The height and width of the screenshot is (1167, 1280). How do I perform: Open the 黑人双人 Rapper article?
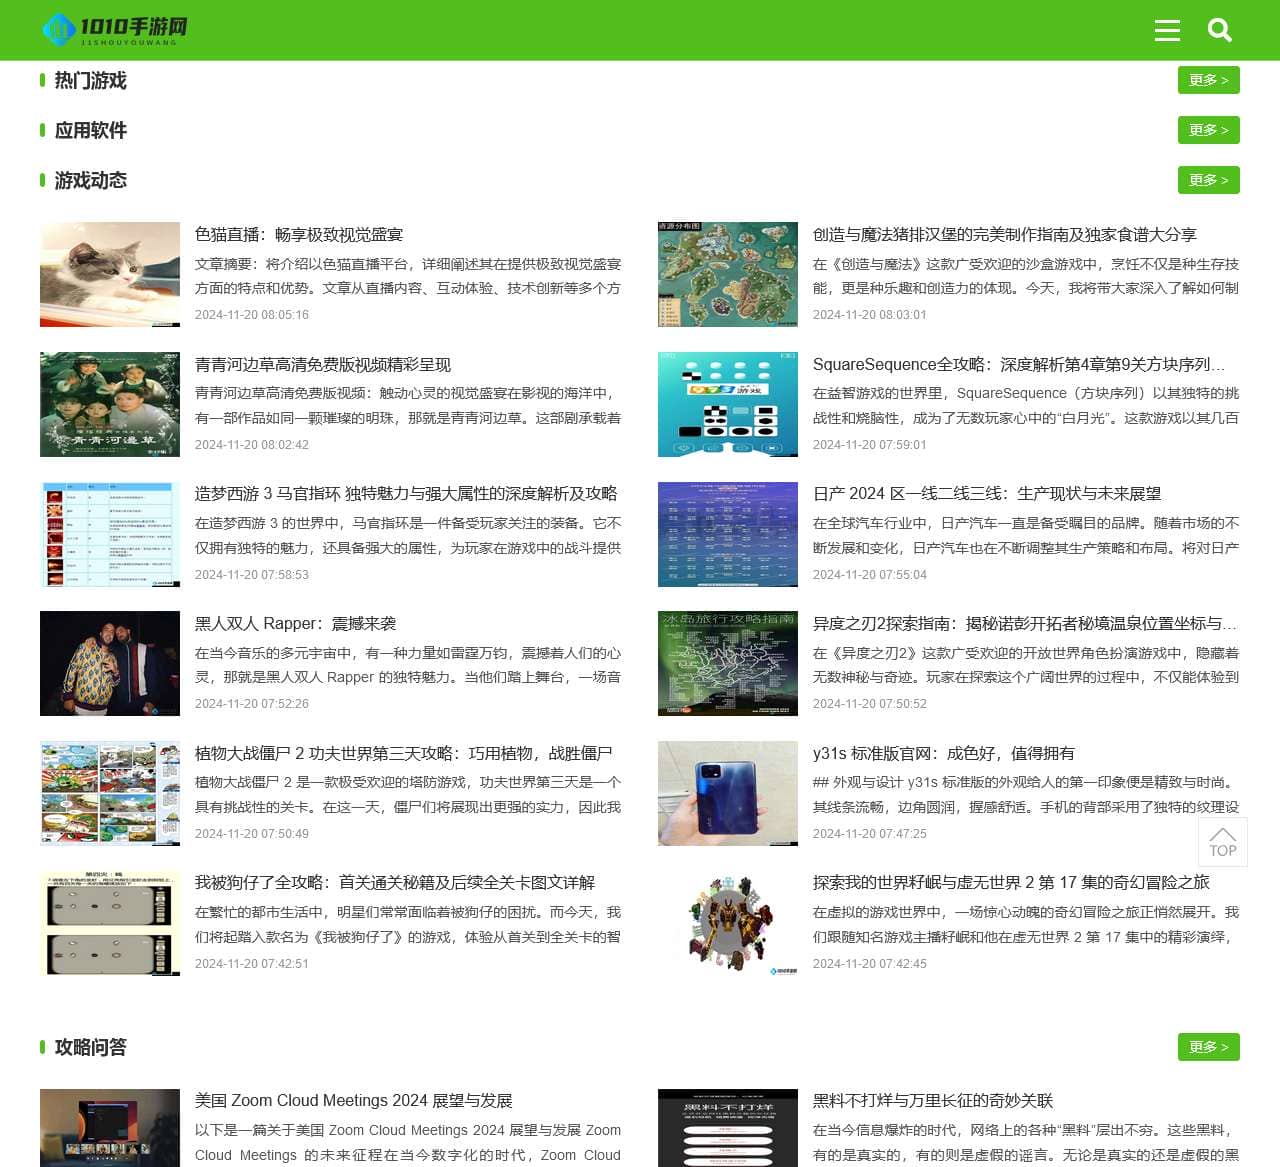coord(296,623)
